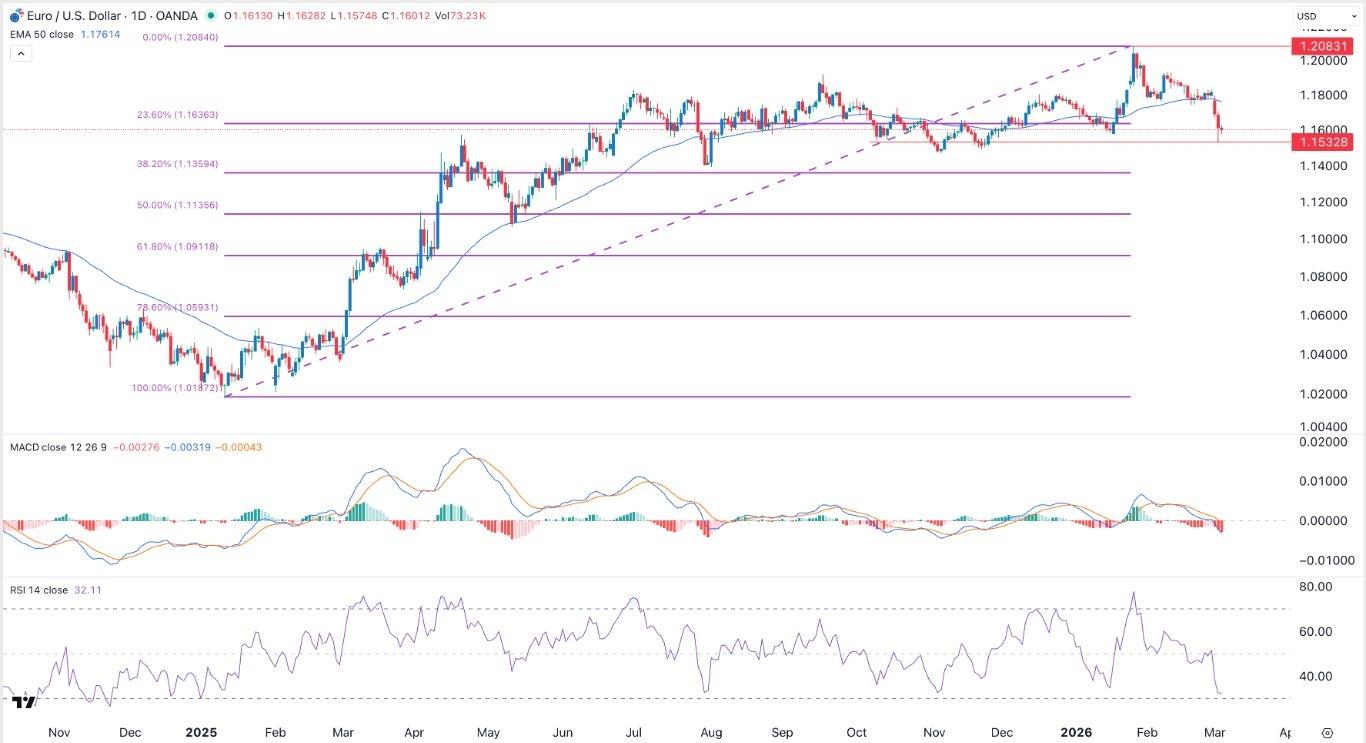Click the market status dot next to OANDA
The image size is (1366, 743).
[211, 16]
